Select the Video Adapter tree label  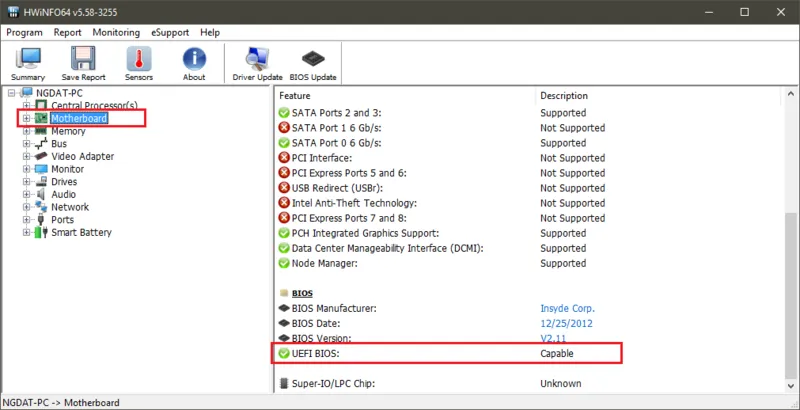[83, 156]
